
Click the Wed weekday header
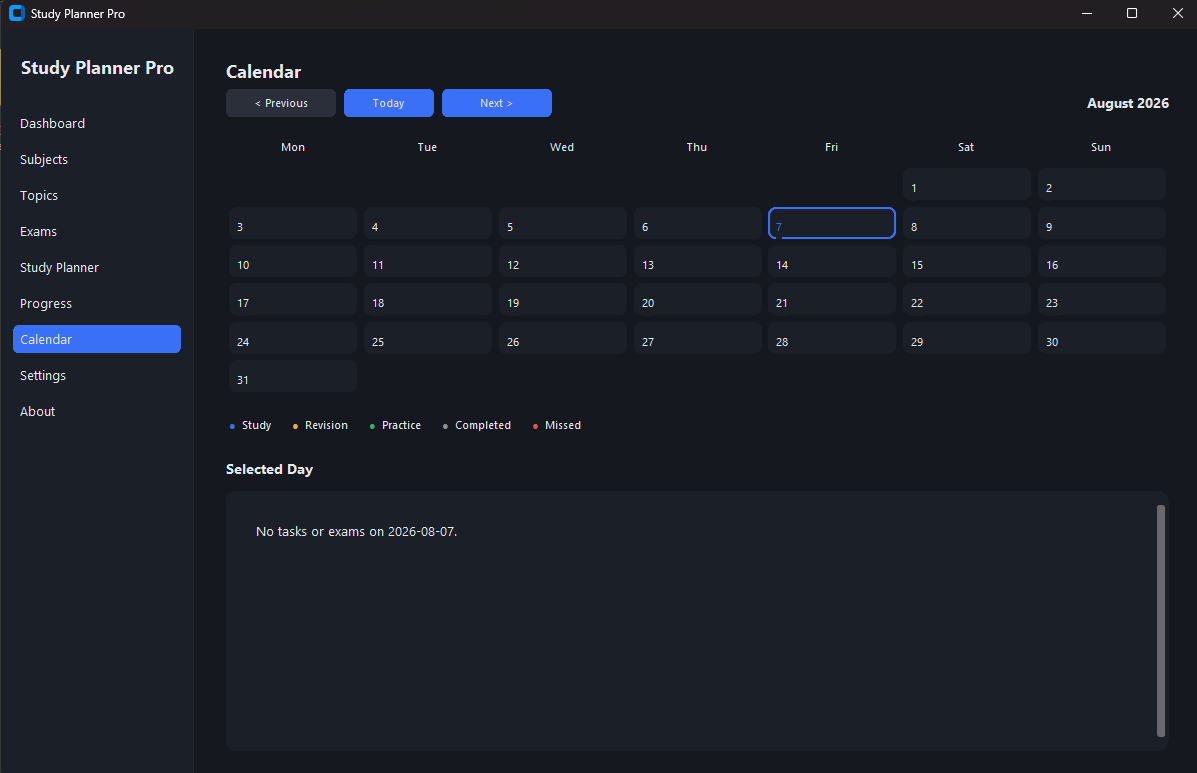point(562,147)
